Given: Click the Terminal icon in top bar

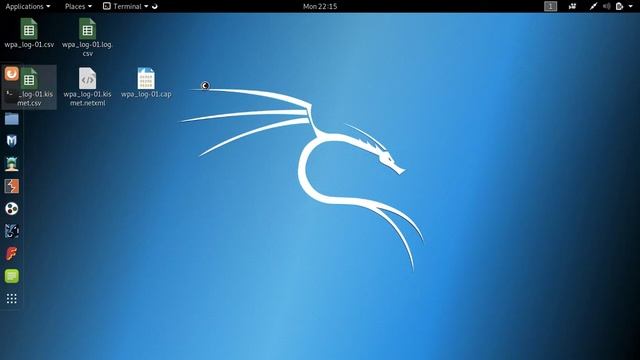Looking at the screenshot, I should coord(107,6).
